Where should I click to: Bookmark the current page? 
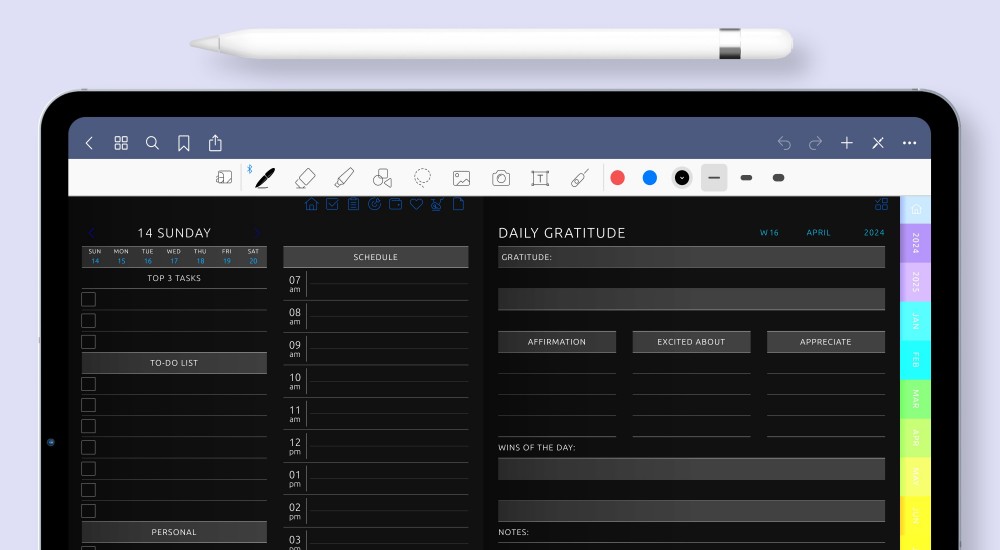(x=184, y=143)
